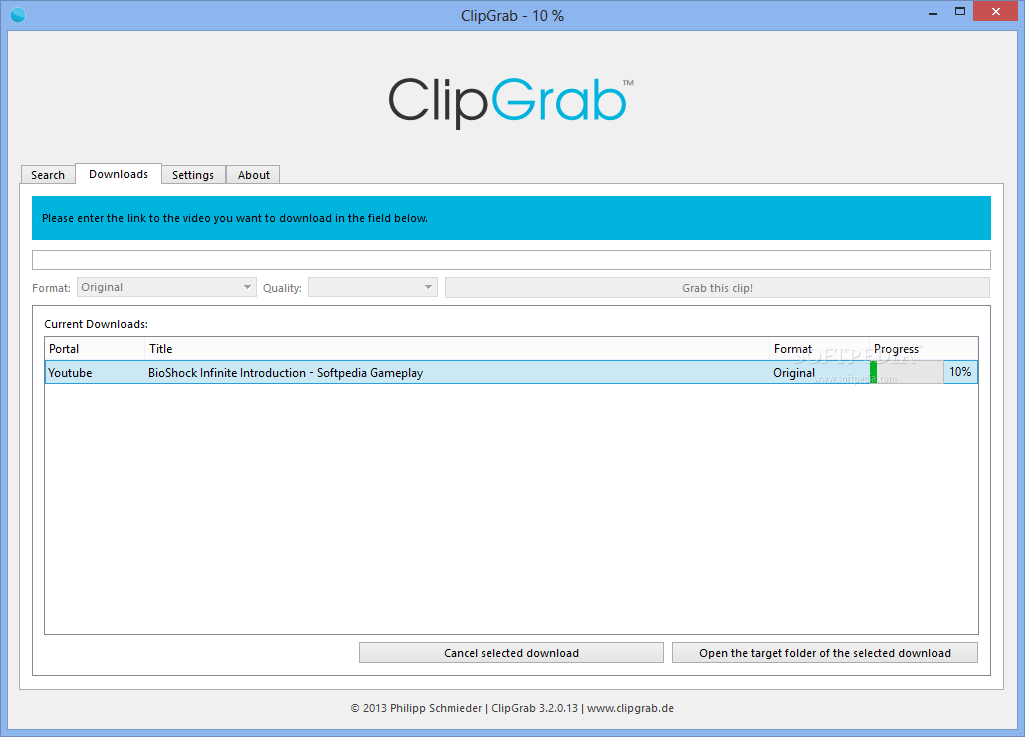Click the Title column header

click(457, 349)
